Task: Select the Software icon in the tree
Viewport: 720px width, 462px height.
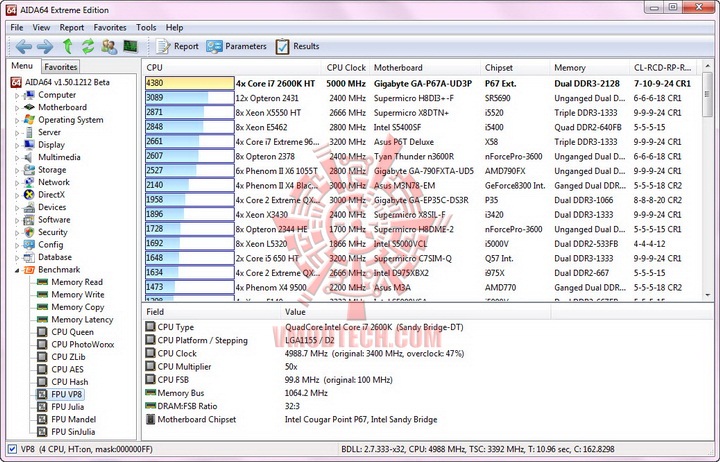Action: coord(29,220)
